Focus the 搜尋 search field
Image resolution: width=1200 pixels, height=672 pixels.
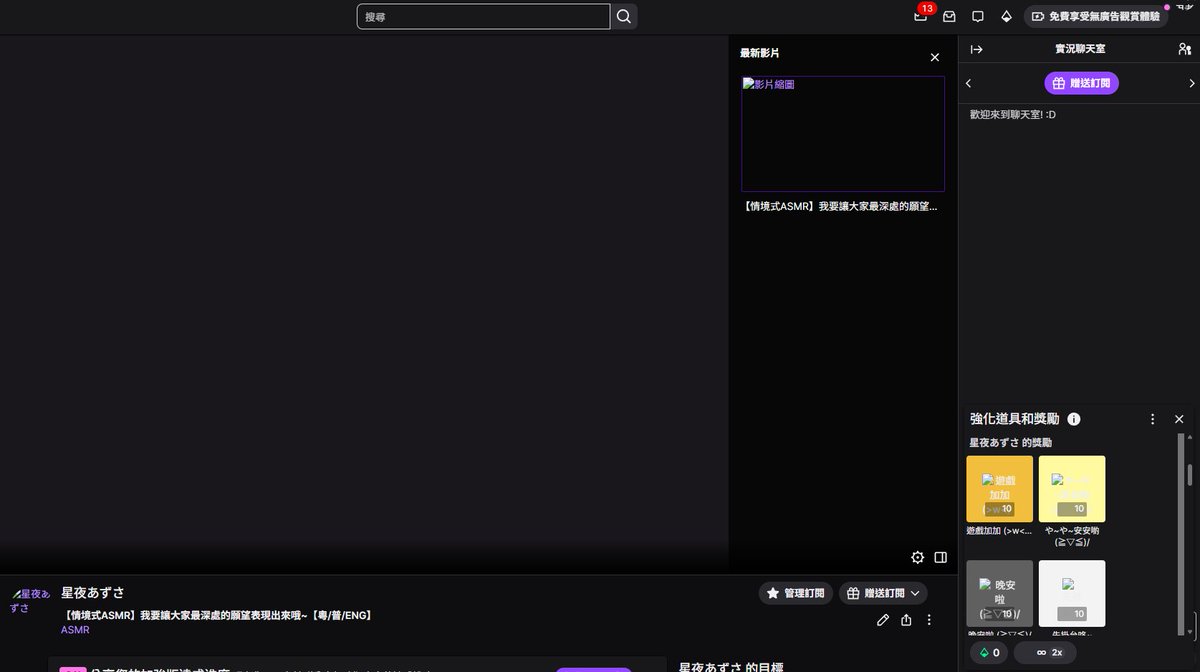coord(483,17)
